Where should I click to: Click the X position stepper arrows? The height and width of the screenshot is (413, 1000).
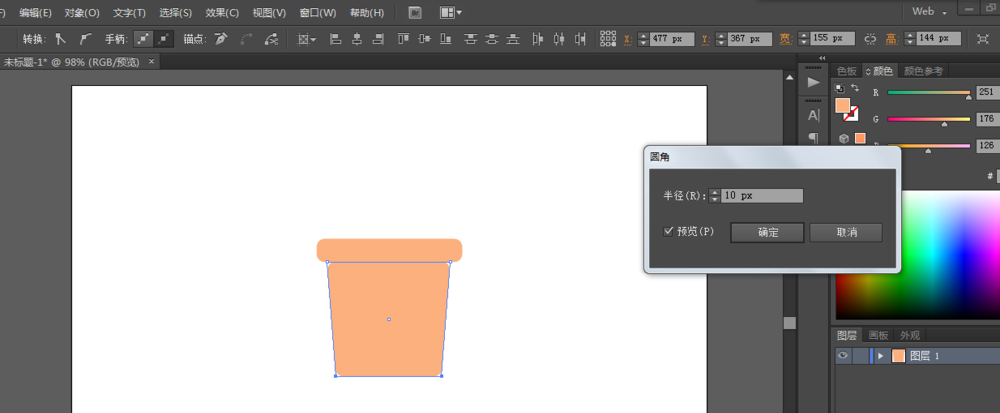(x=643, y=39)
